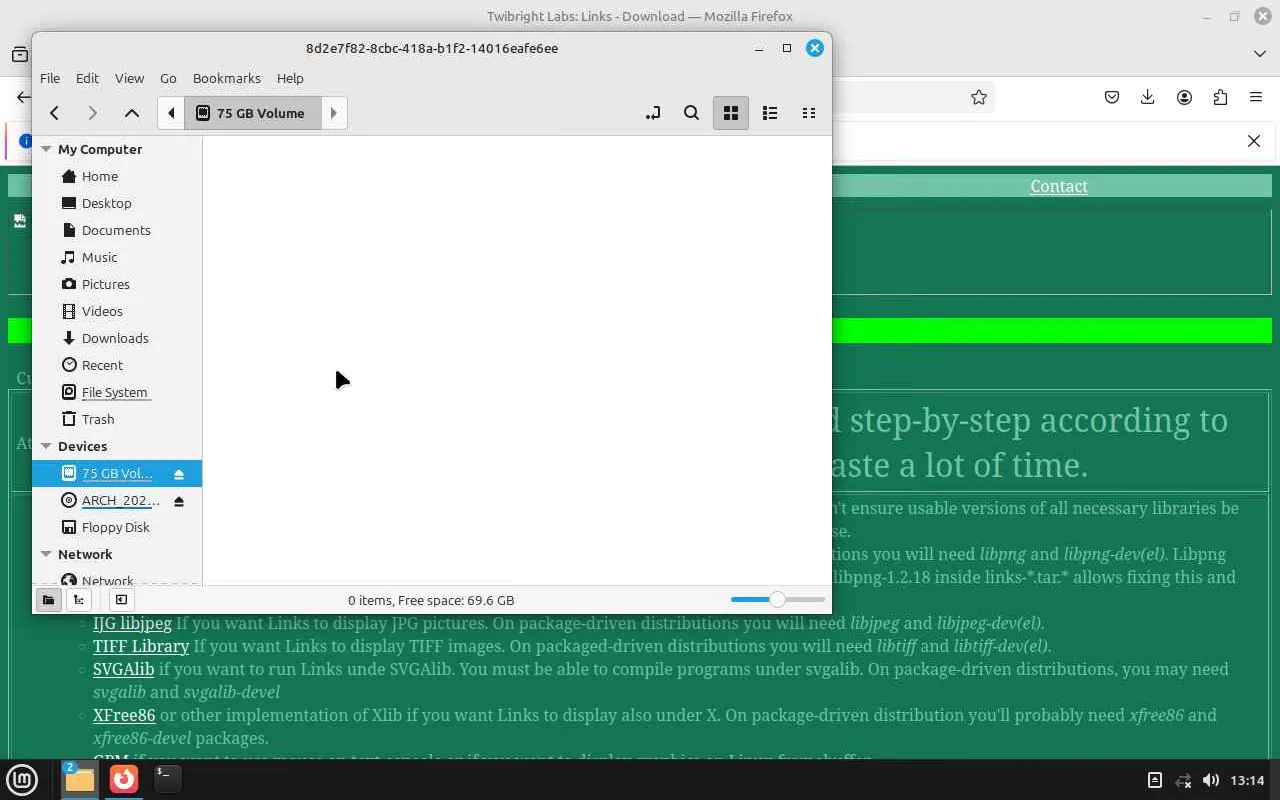Collapse the Network section in sidebar
The width and height of the screenshot is (1280, 800).
(46, 554)
